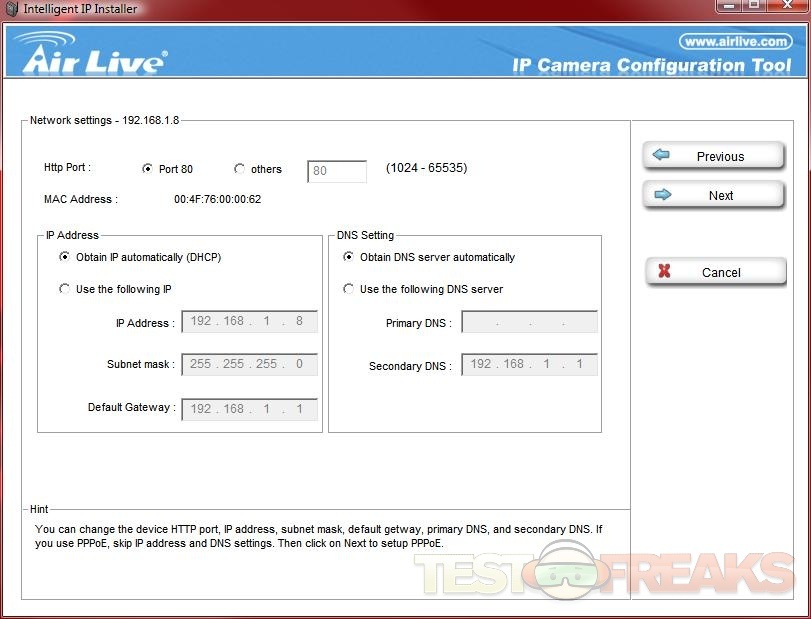Click the red X Cancel icon
This screenshot has height=619, width=811.
click(x=664, y=272)
